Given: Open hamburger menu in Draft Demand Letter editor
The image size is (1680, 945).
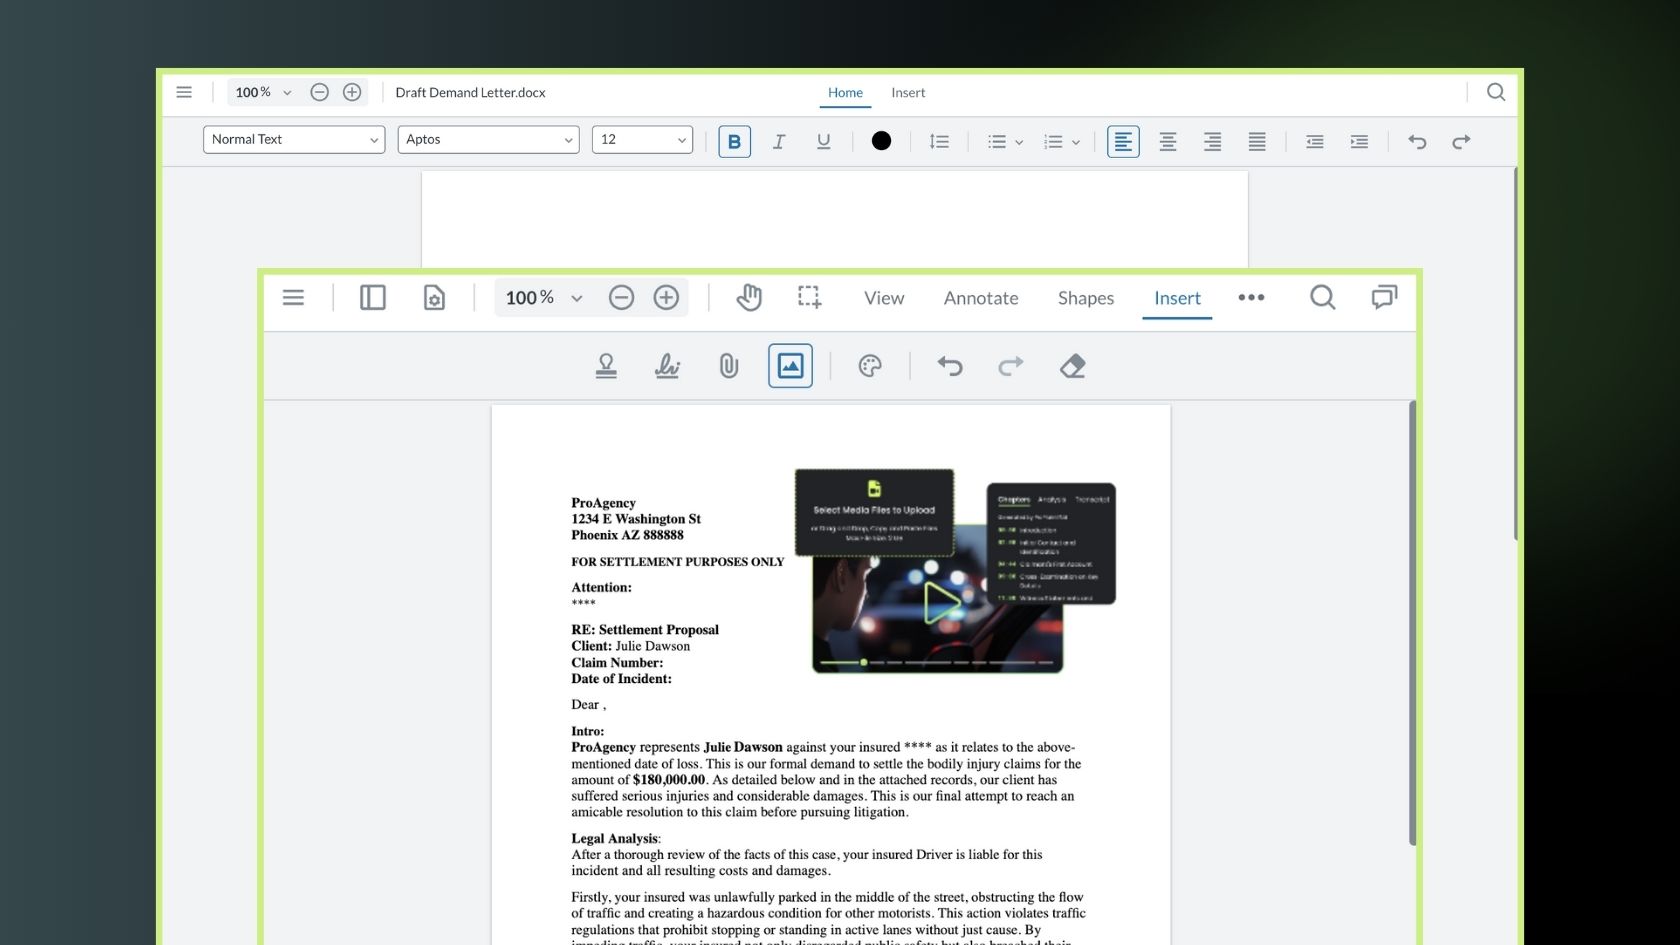Looking at the screenshot, I should [184, 92].
